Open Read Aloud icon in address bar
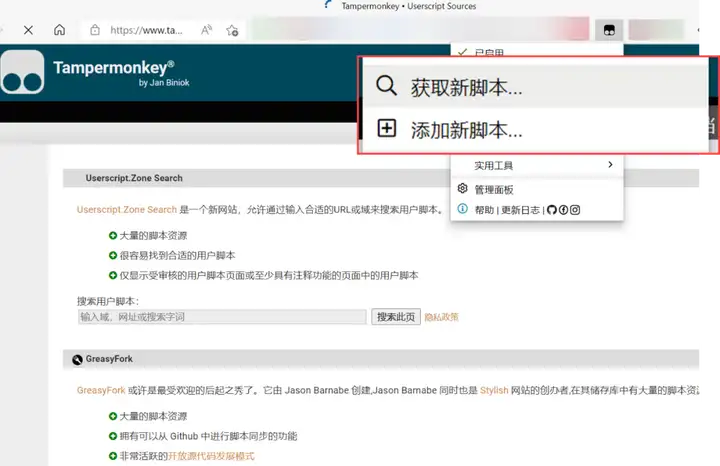Image resolution: width=720 pixels, height=466 pixels. pyautogui.click(x=206, y=30)
